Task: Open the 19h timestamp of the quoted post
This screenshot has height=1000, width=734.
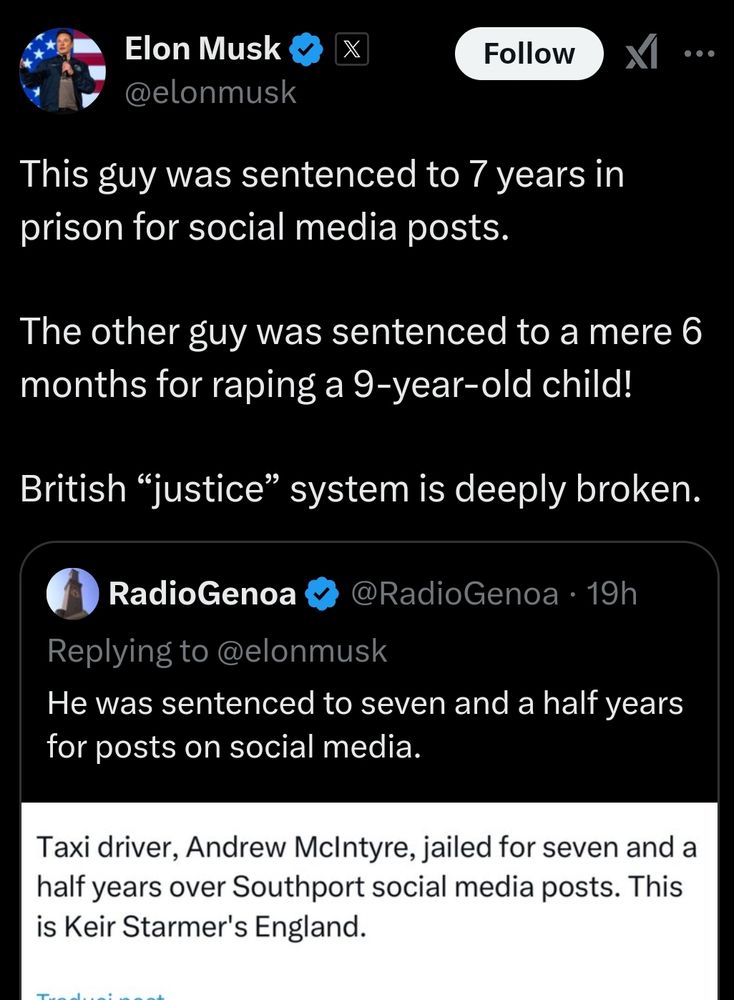Action: coord(612,594)
